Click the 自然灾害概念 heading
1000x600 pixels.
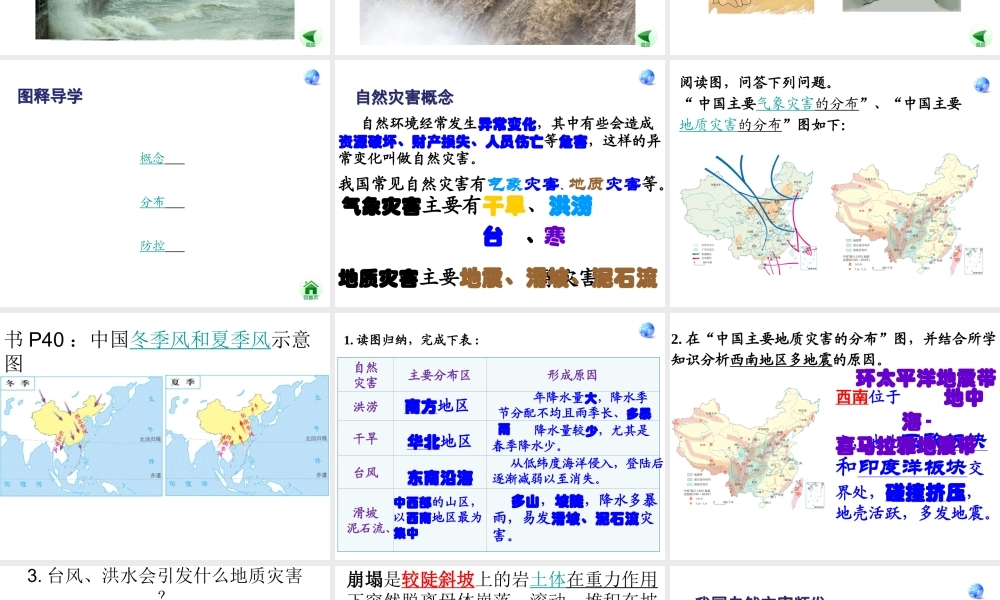tap(404, 98)
